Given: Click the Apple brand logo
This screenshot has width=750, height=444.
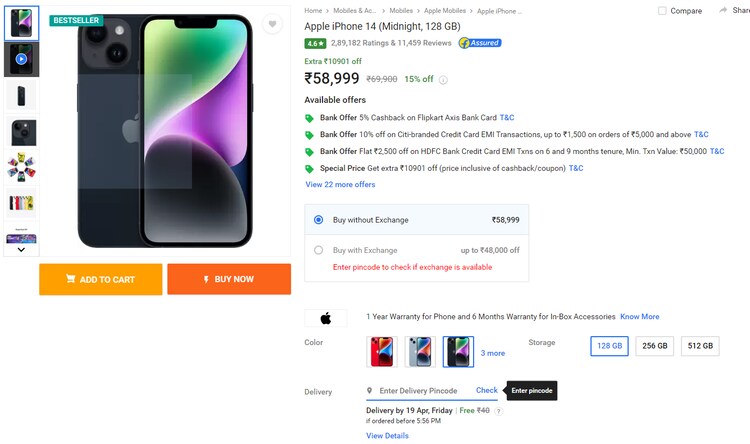Looking at the screenshot, I should (x=325, y=319).
